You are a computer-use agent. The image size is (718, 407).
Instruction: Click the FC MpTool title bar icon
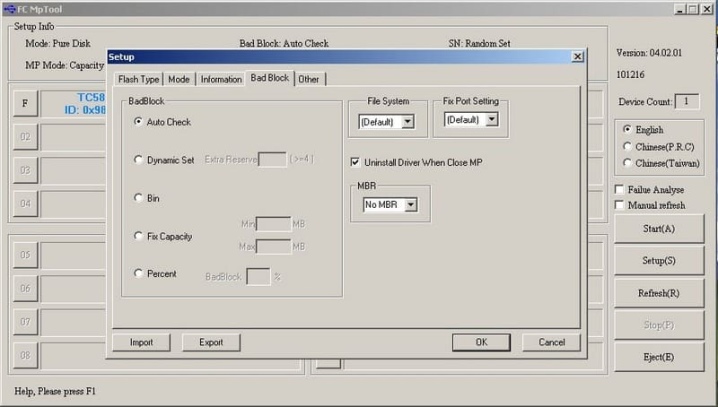coord(9,9)
